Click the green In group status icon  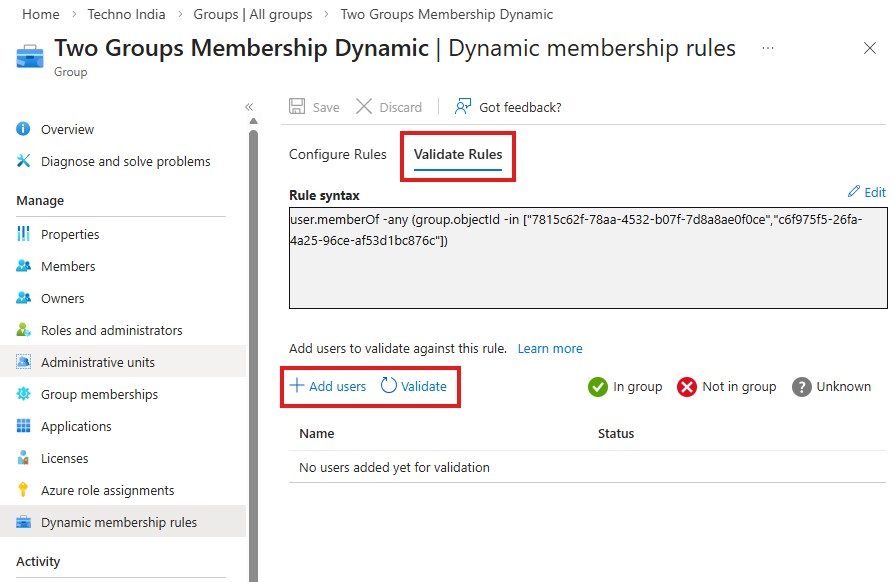point(597,386)
